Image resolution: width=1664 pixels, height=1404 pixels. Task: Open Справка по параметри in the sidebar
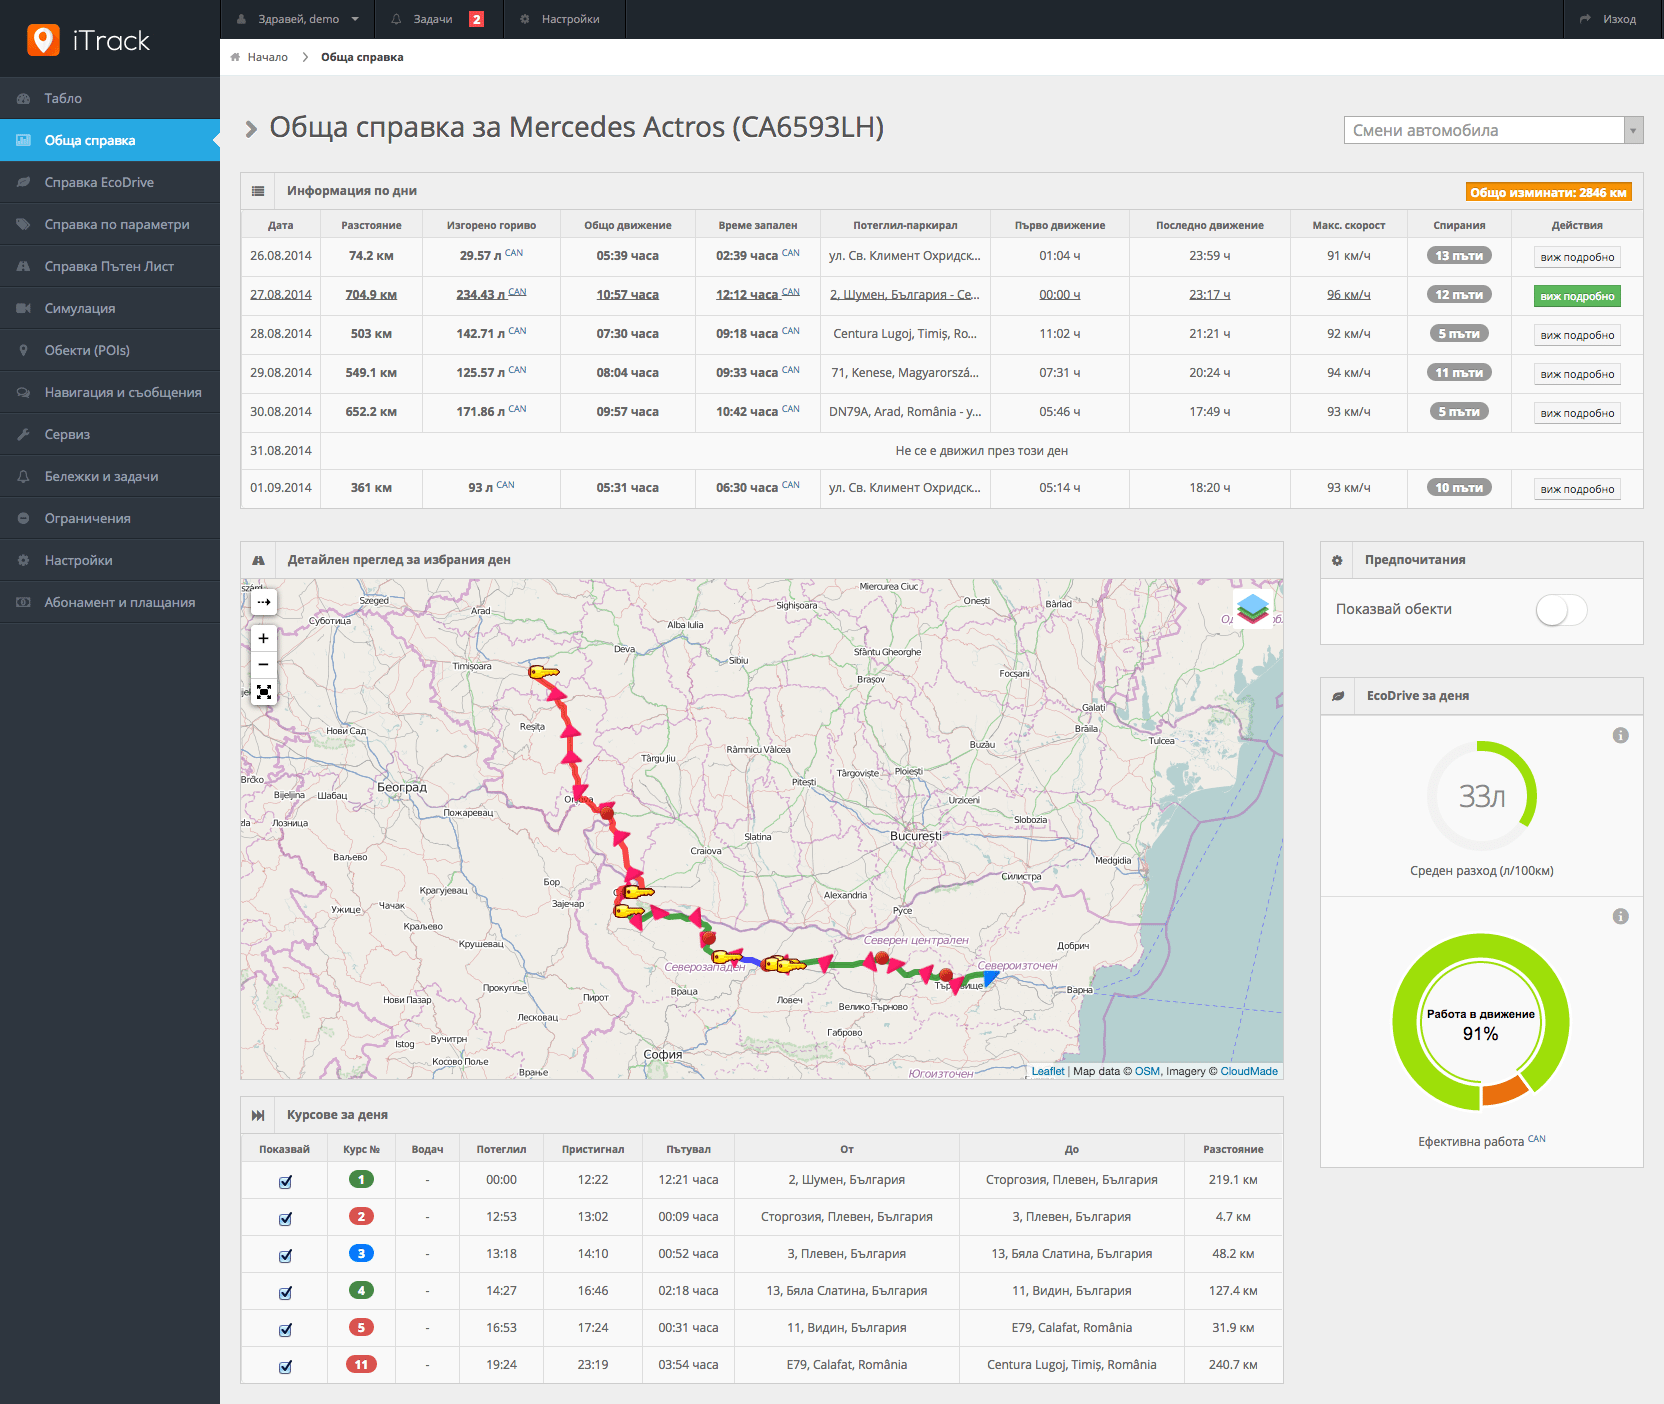(110, 224)
